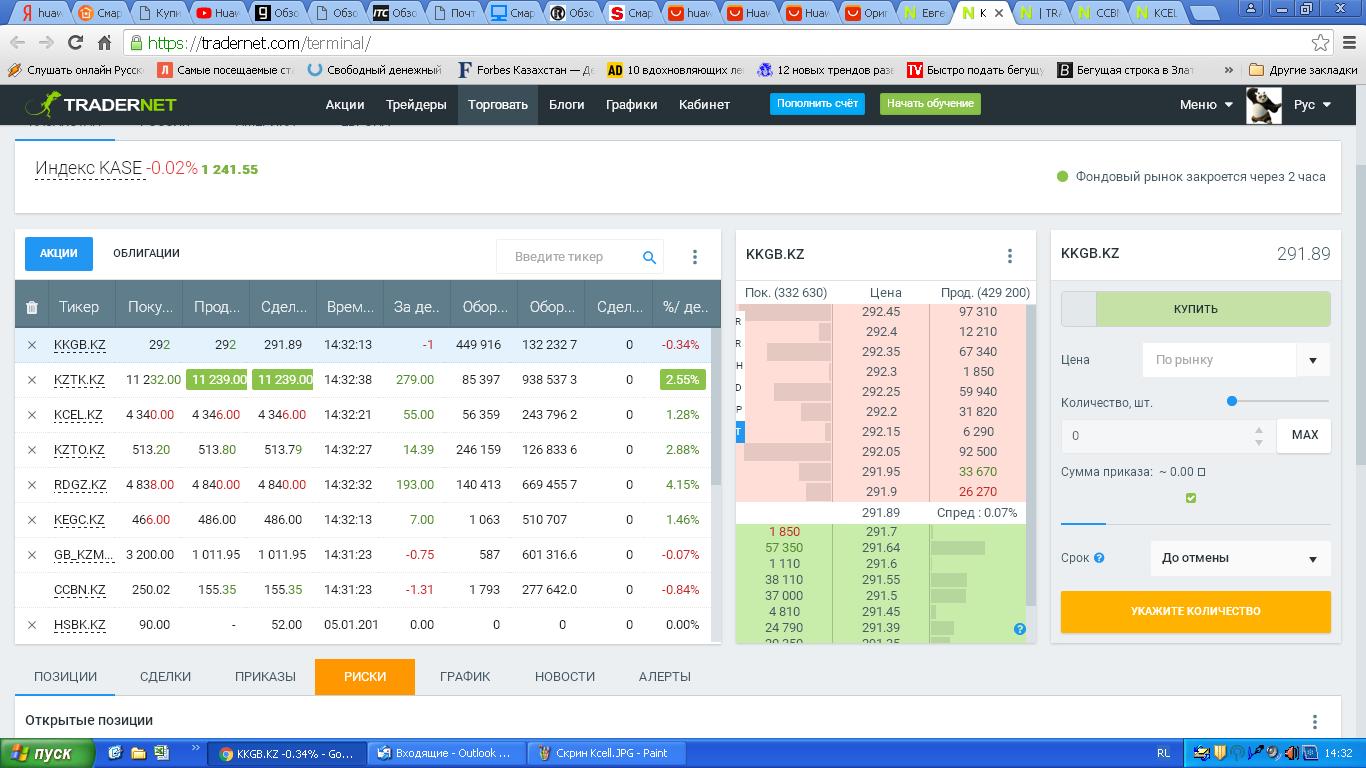This screenshot has width=1366, height=768.
Task: Remove HSBK.KZ row with its X icon
Action: click(32, 625)
